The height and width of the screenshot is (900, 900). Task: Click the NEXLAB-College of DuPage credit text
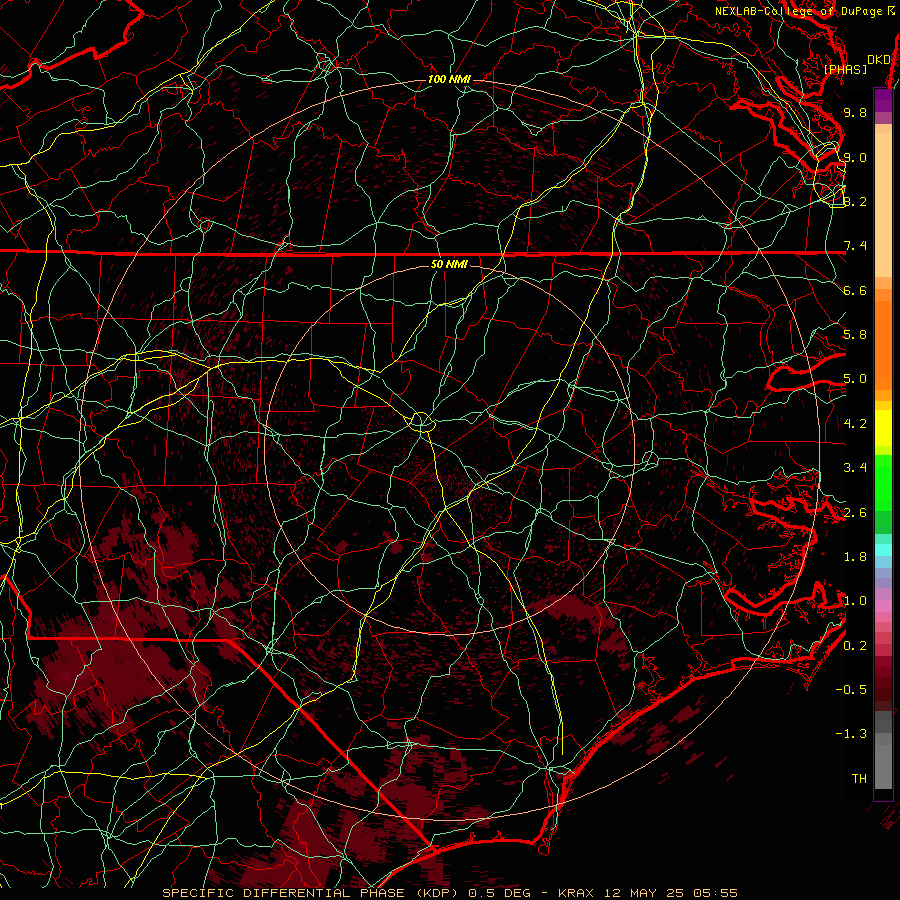(805, 11)
